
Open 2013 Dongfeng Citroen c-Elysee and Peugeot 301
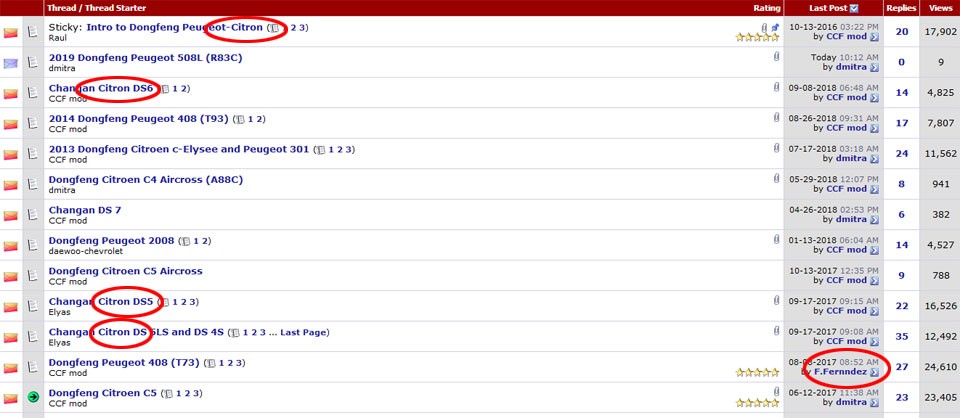[x=179, y=149]
